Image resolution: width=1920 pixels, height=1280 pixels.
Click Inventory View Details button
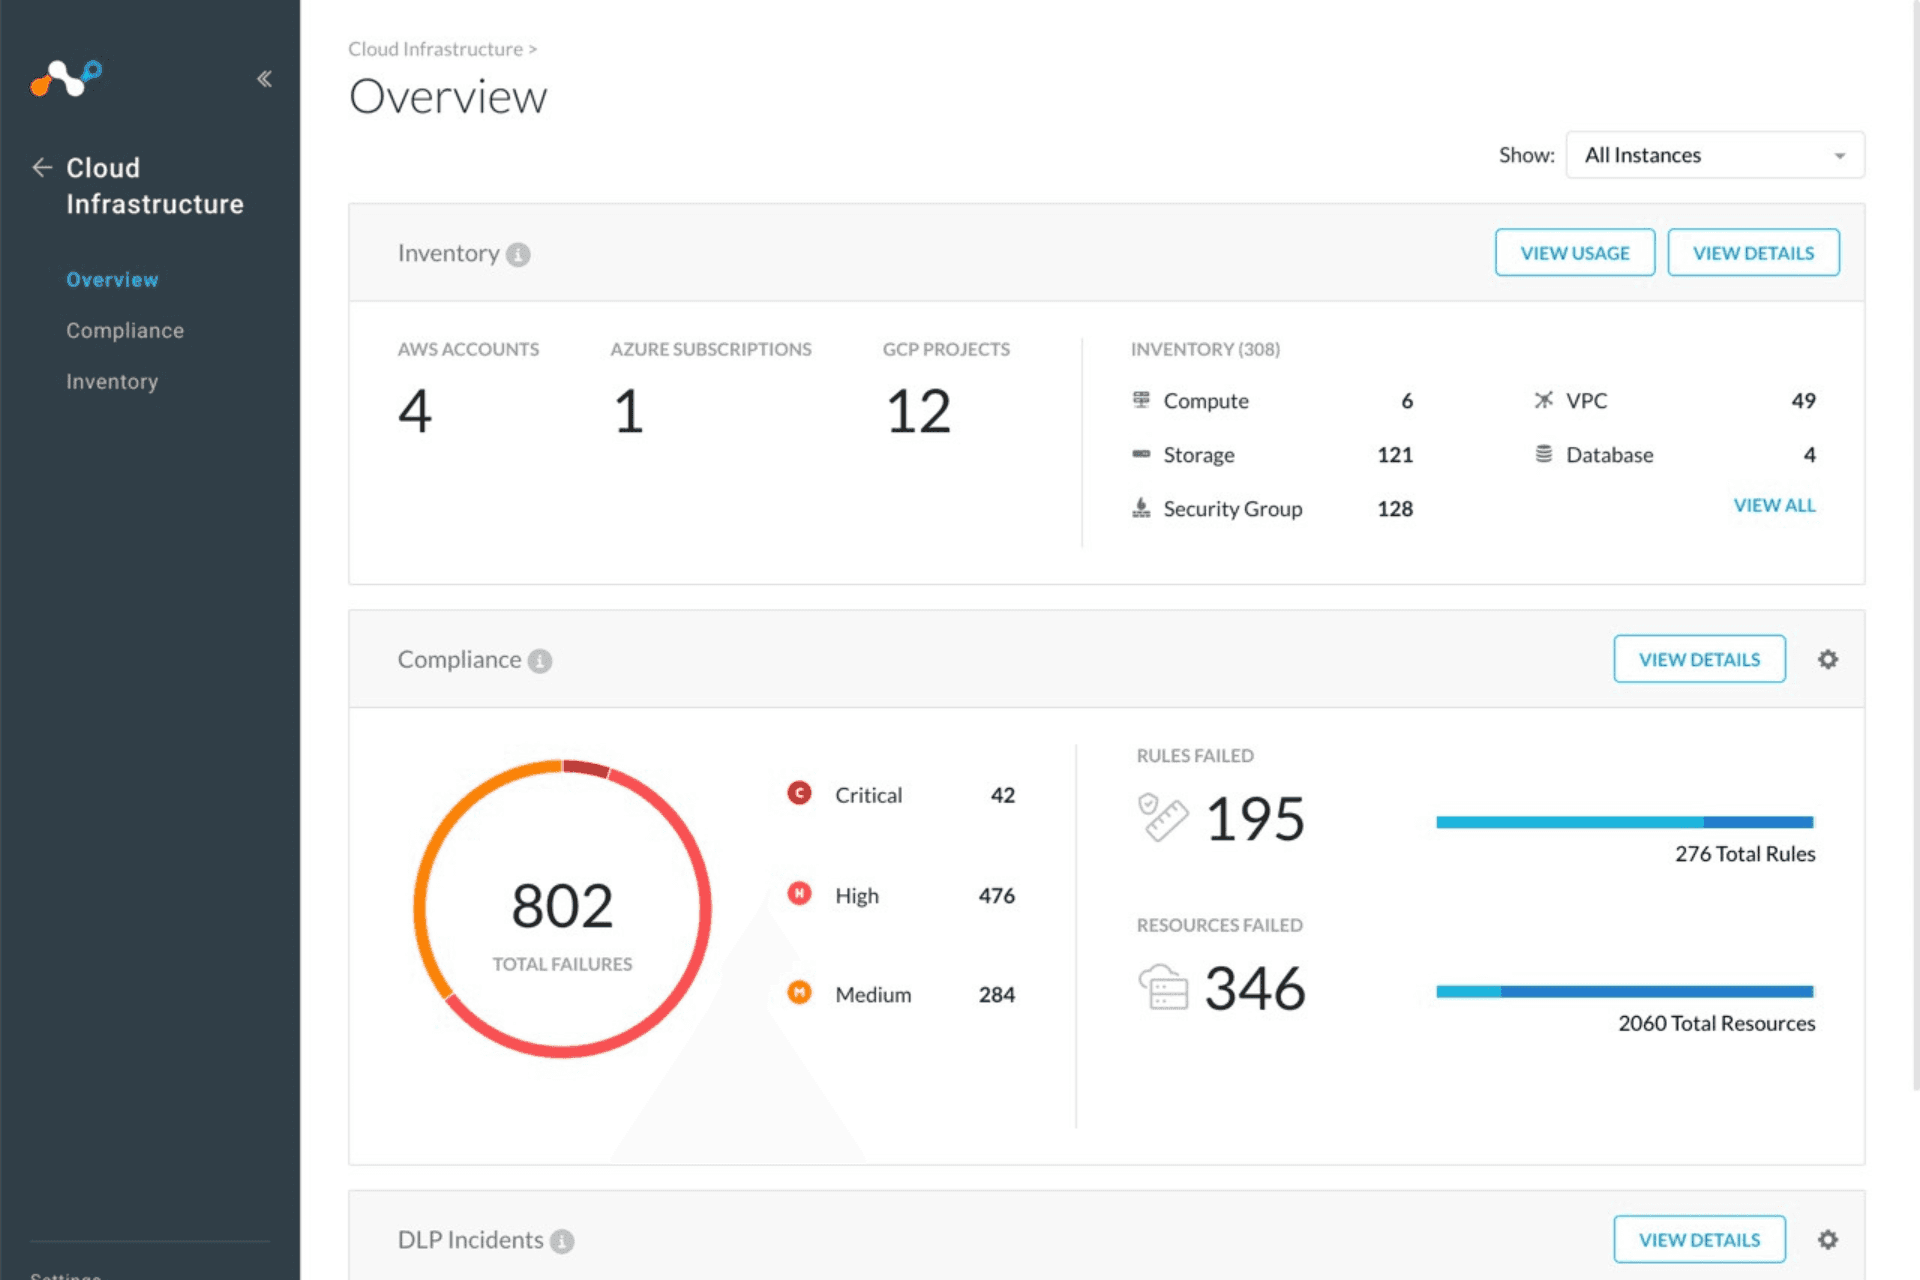1752,253
